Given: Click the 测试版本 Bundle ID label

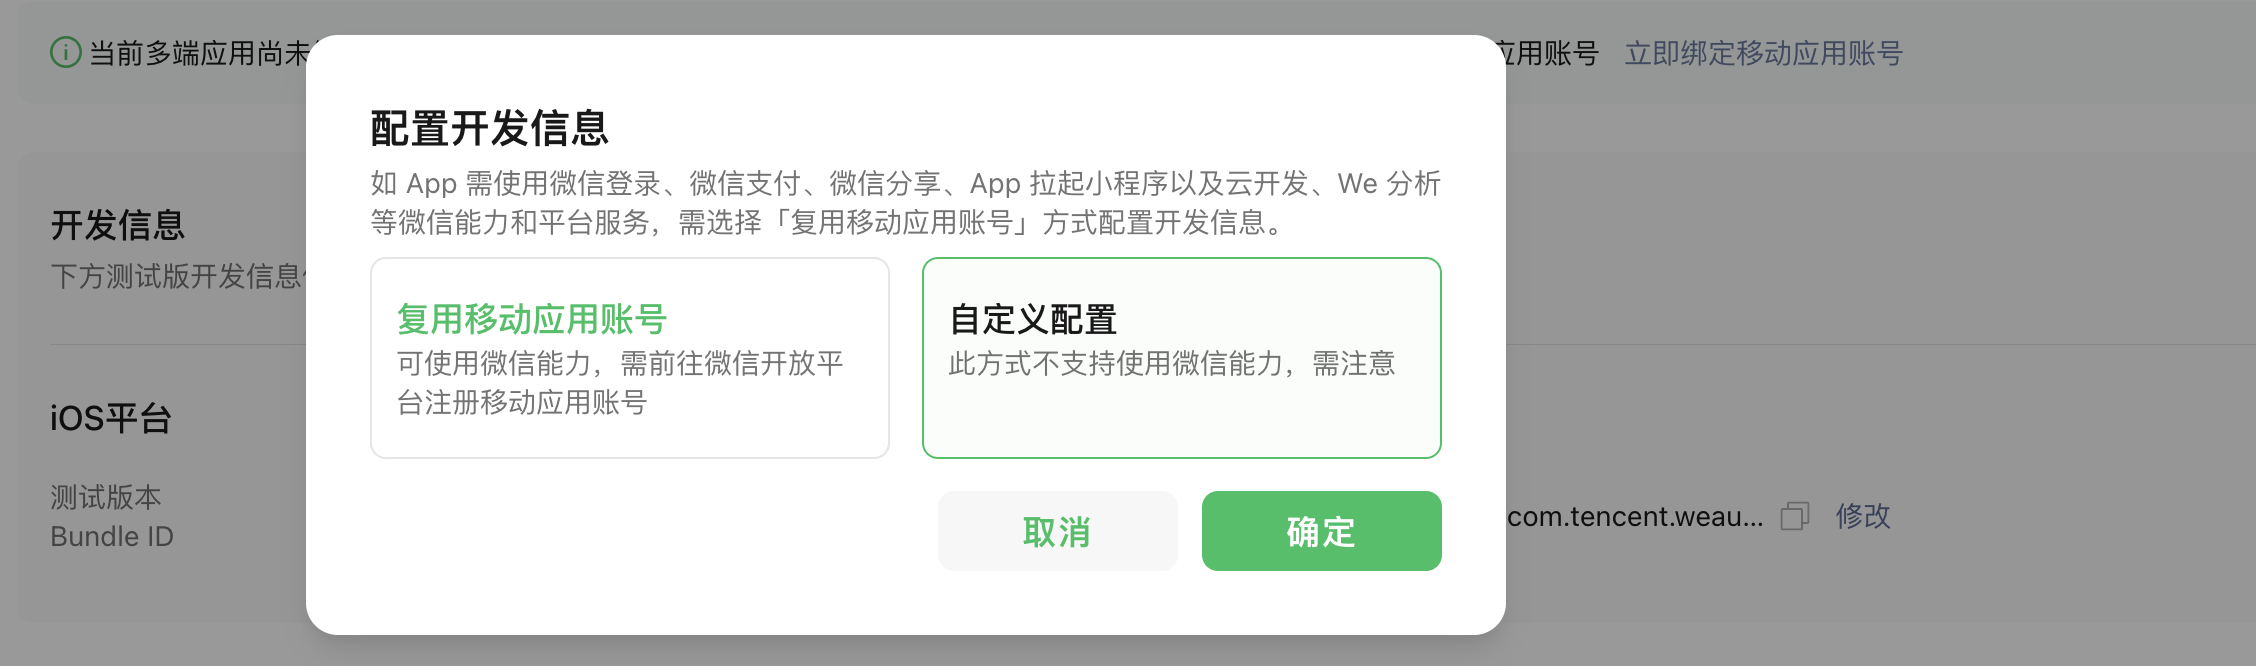Looking at the screenshot, I should pyautogui.click(x=112, y=516).
